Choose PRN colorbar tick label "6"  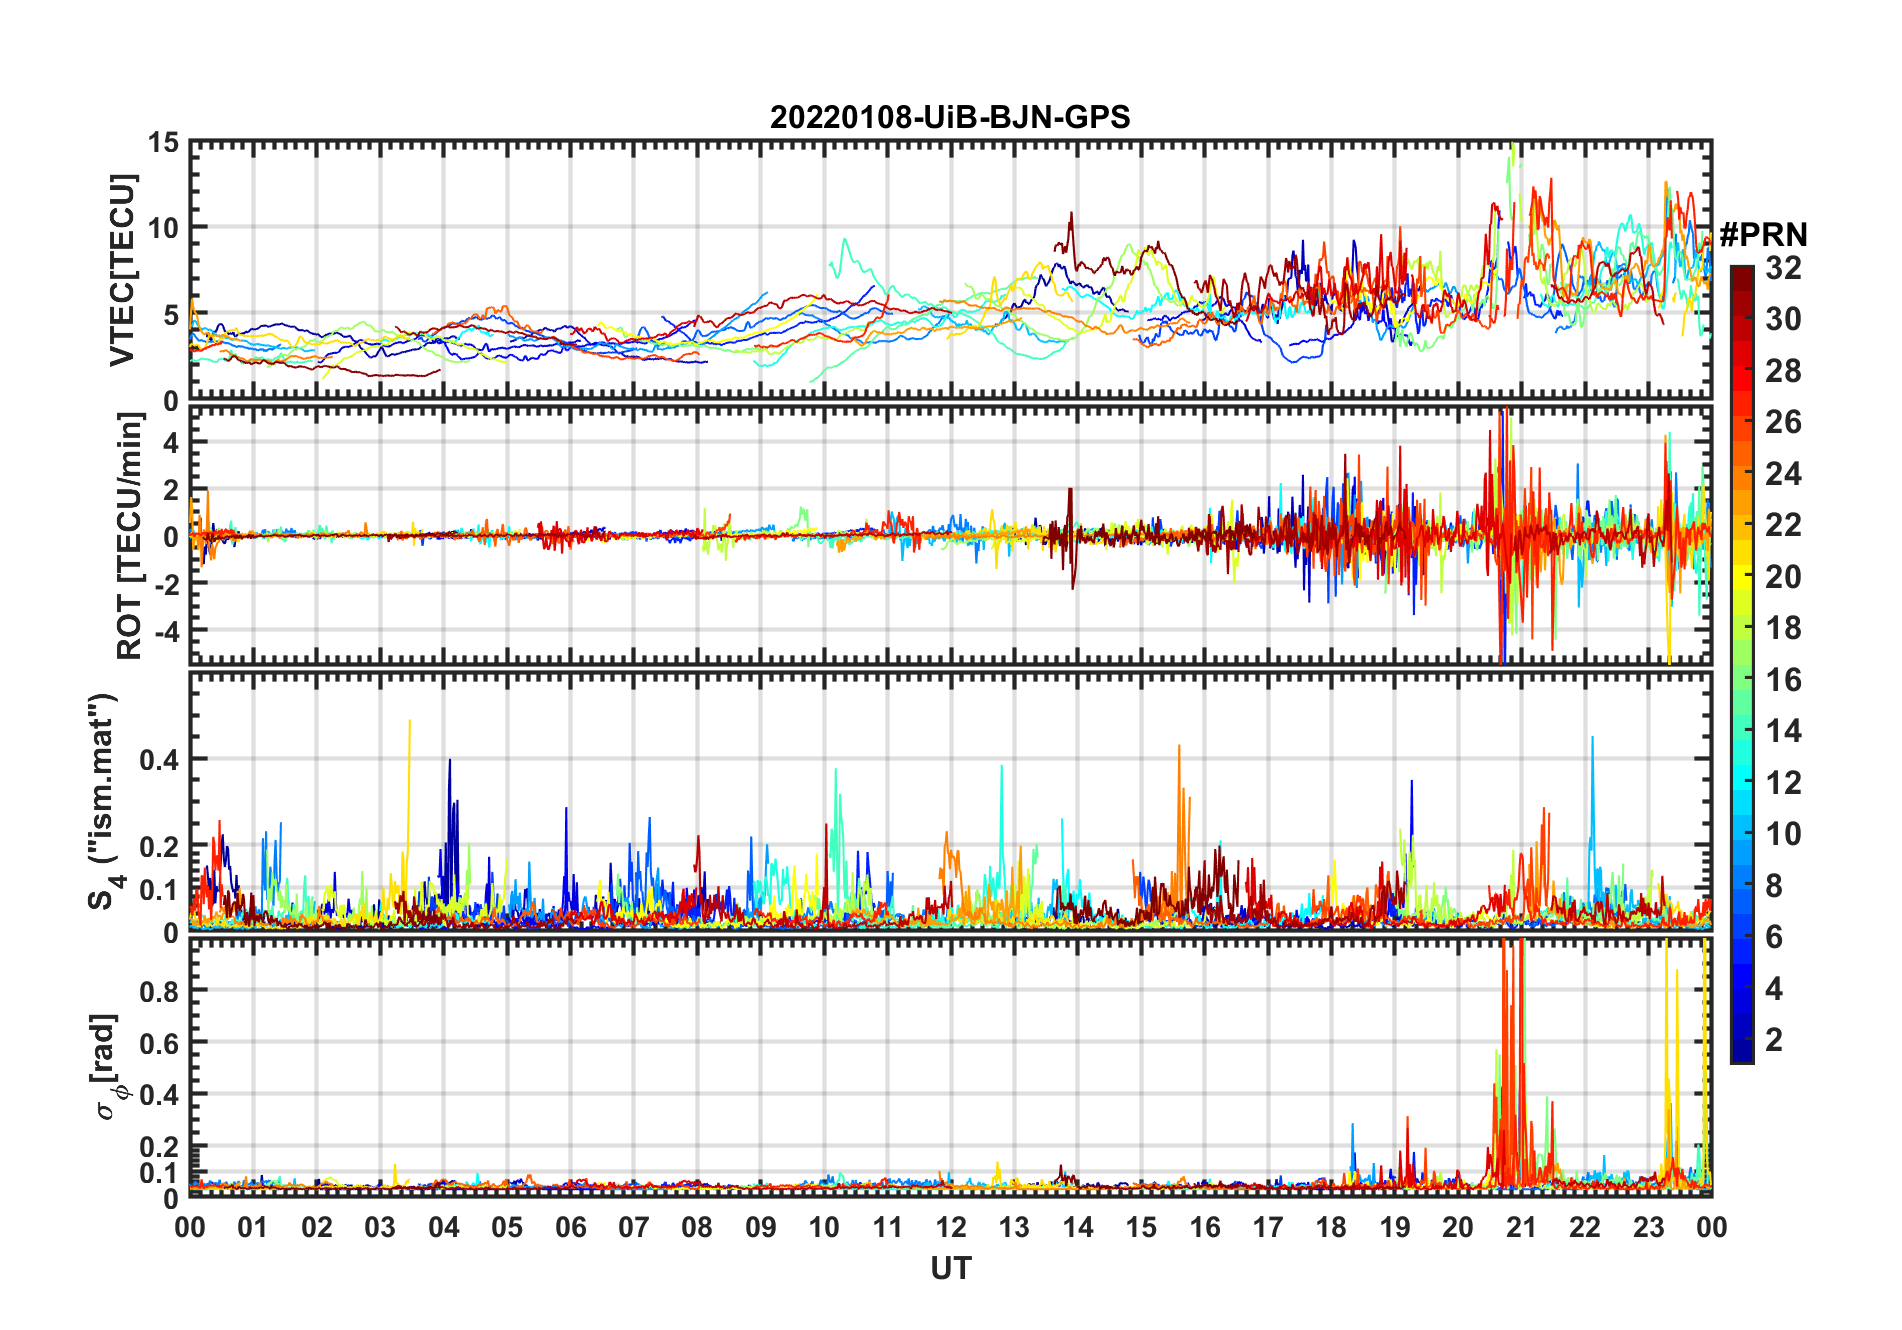[x=1774, y=937]
